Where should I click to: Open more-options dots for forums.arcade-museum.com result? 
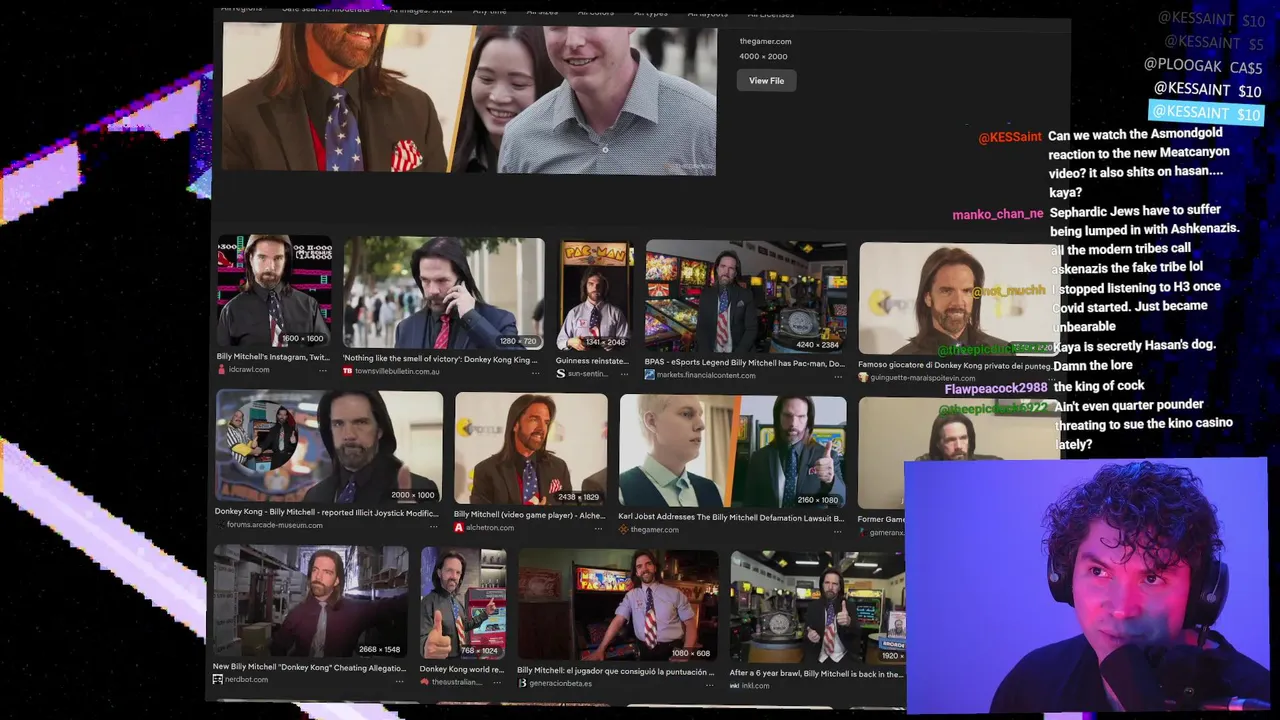(433, 526)
